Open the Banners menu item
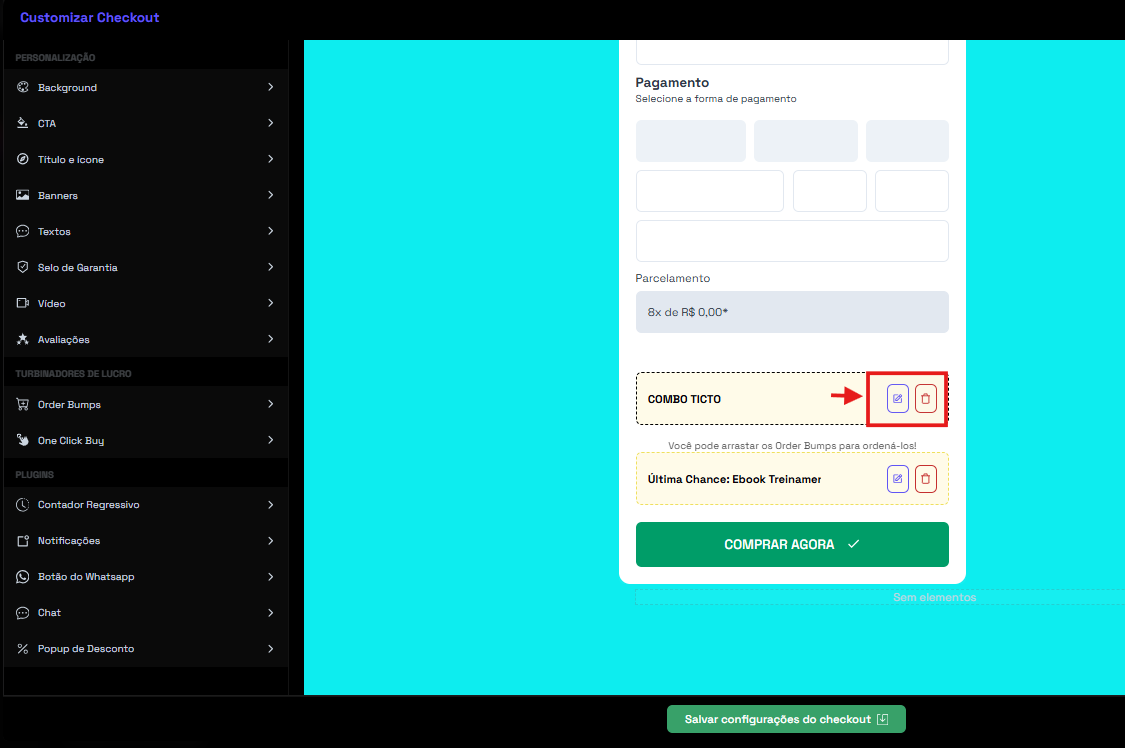Image resolution: width=1125 pixels, height=748 pixels. pos(58,196)
